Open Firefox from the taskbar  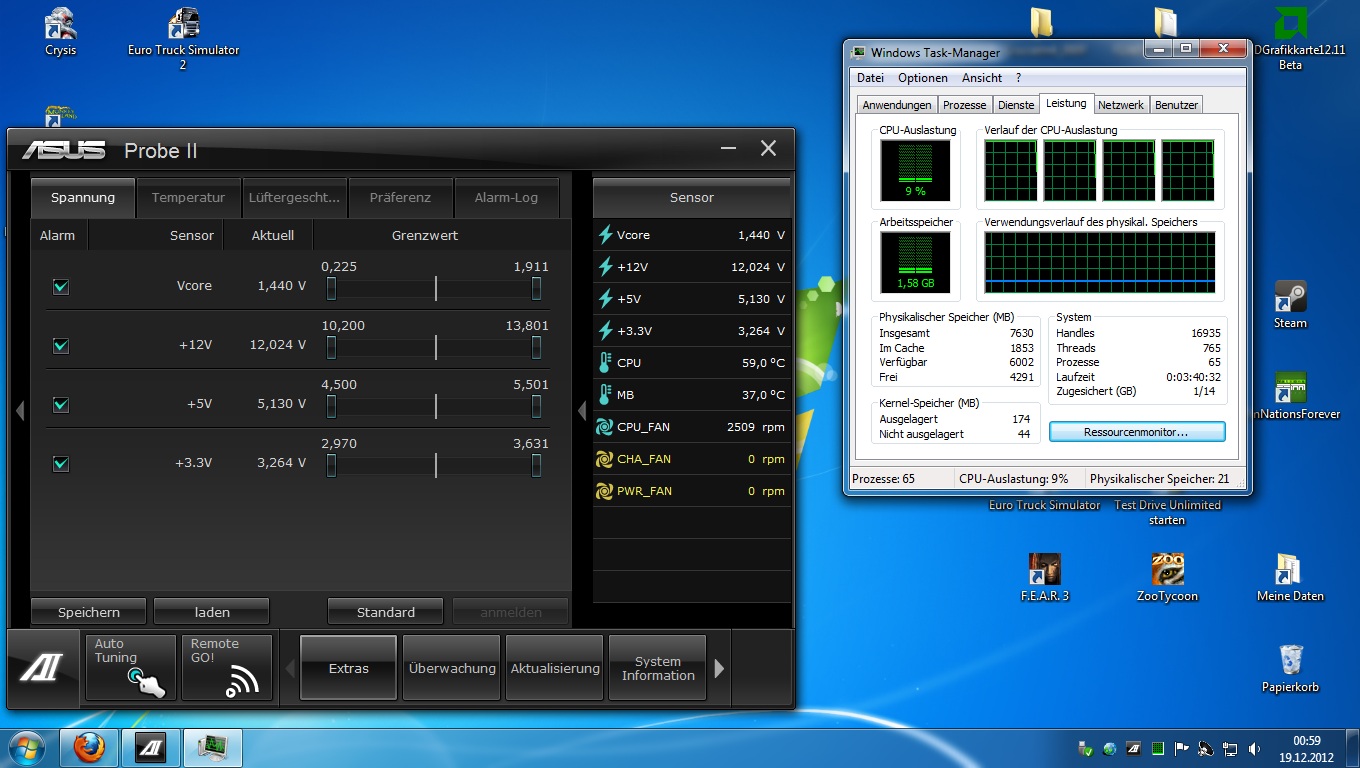pyautogui.click(x=89, y=747)
